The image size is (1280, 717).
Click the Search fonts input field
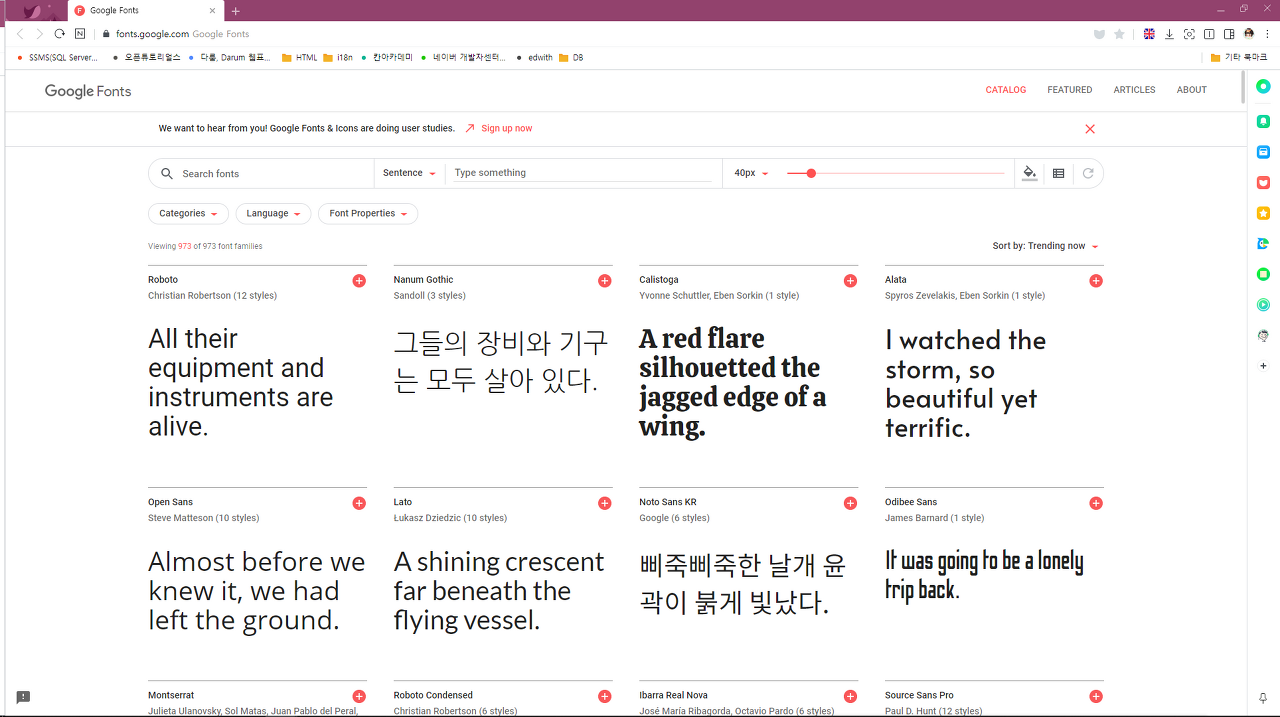[x=275, y=174]
